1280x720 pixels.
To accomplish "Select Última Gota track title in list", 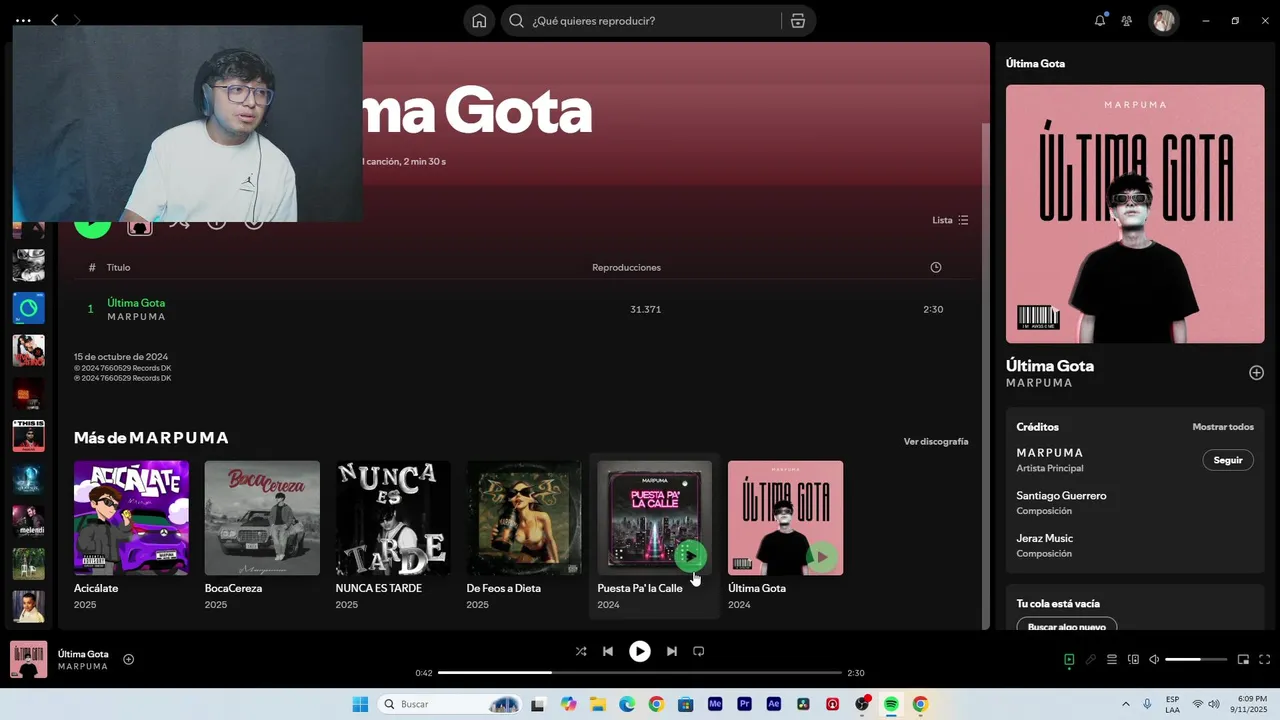I will pos(136,303).
